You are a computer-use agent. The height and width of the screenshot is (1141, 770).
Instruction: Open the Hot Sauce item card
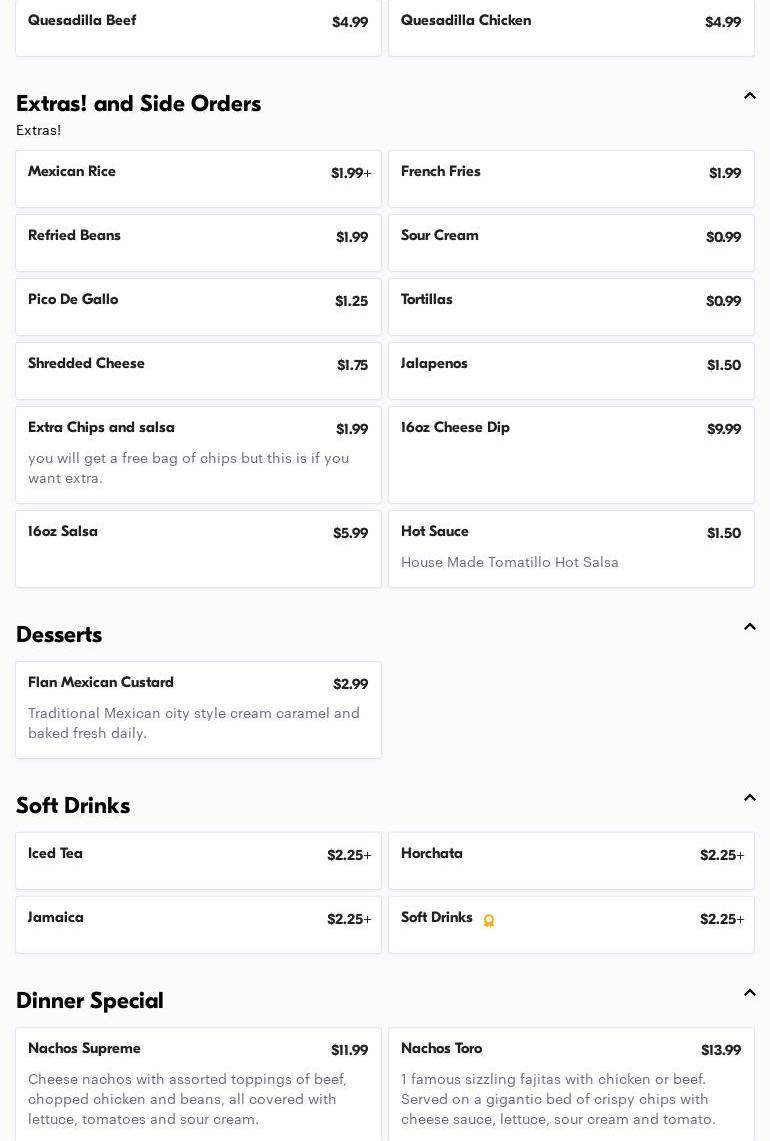[571, 548]
